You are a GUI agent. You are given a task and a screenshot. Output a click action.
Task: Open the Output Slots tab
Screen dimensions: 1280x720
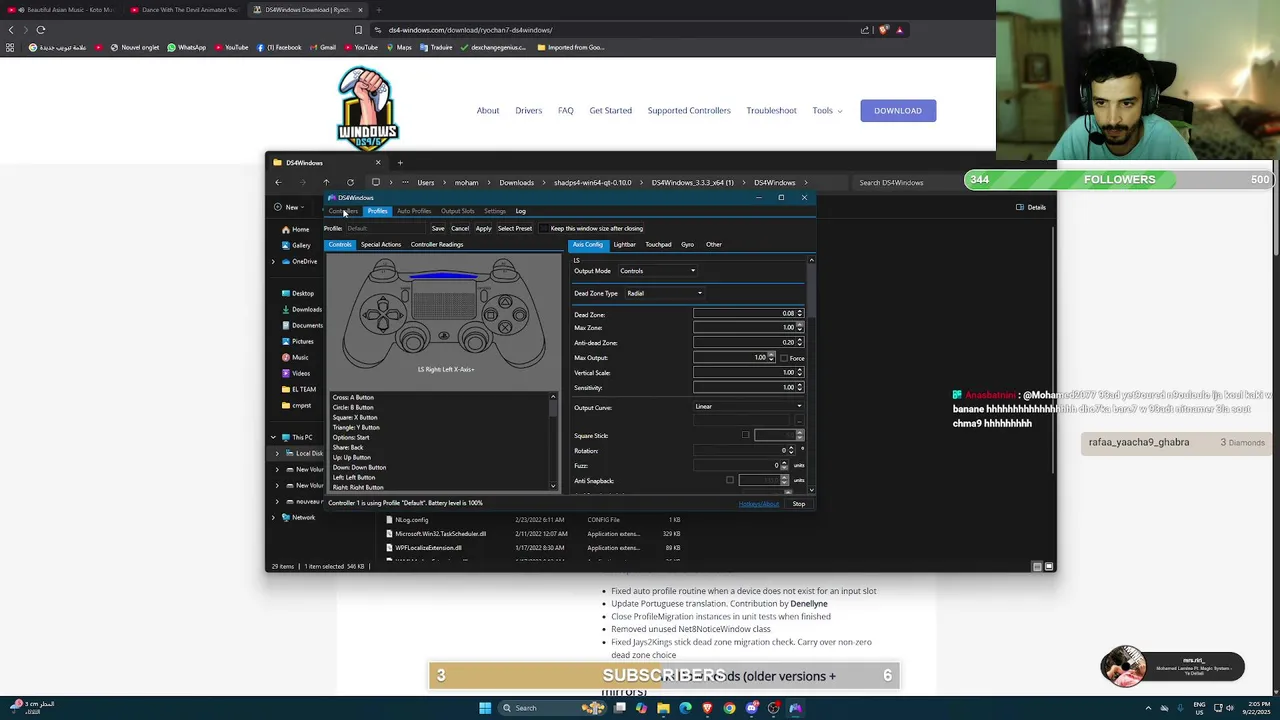tap(458, 211)
